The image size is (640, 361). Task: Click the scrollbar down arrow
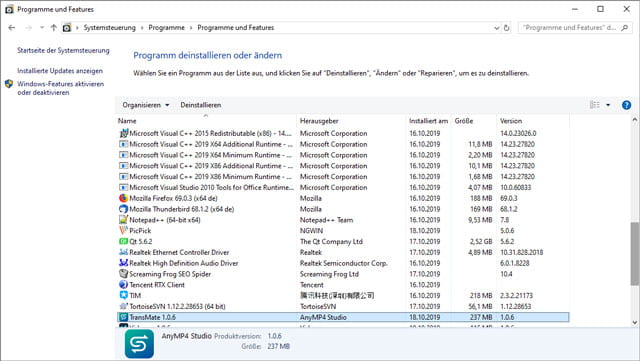[635, 323]
